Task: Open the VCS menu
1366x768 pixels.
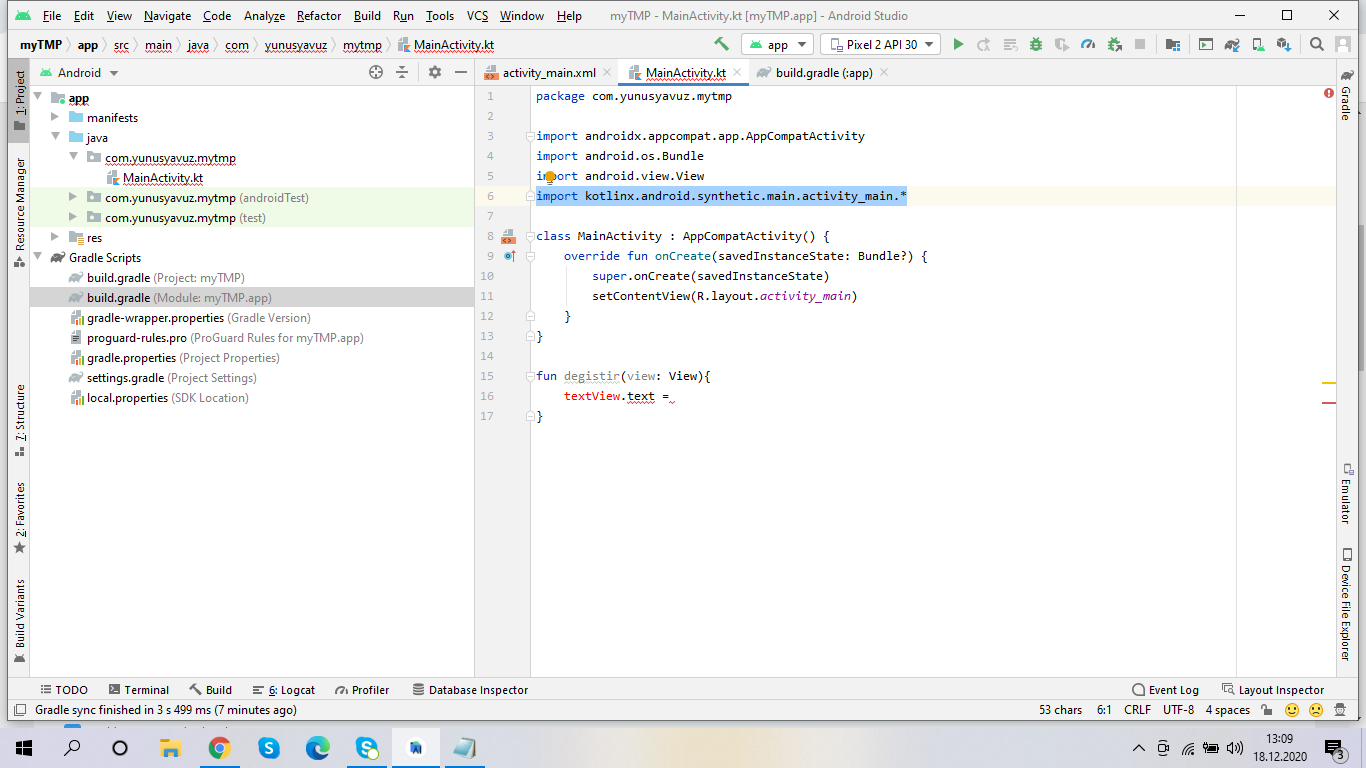Action: click(477, 16)
